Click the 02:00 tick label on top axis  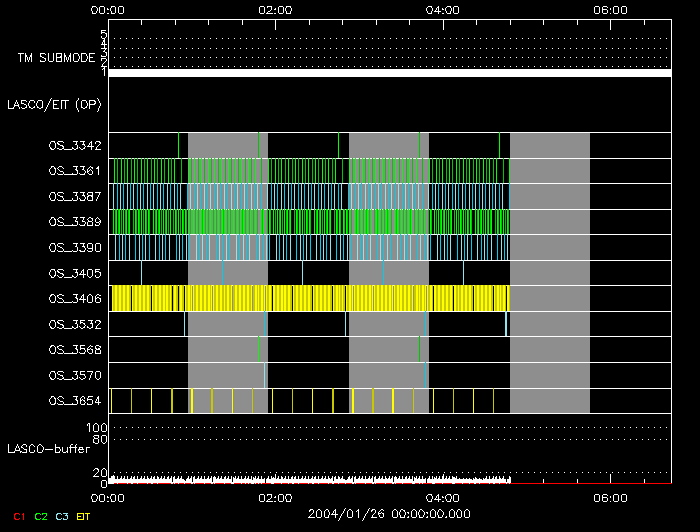point(275,10)
